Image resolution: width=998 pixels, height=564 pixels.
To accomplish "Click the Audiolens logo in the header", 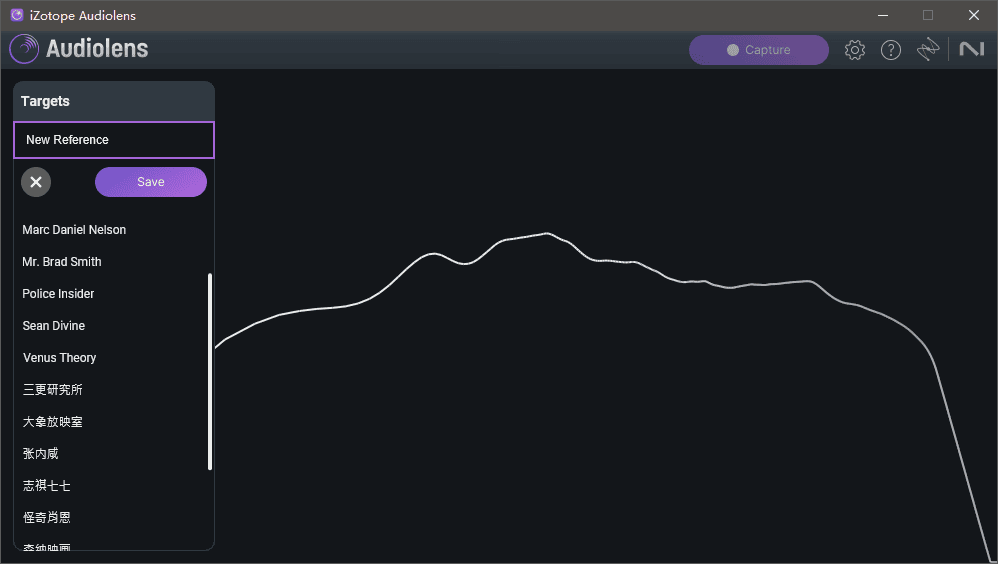I will 79,49.
